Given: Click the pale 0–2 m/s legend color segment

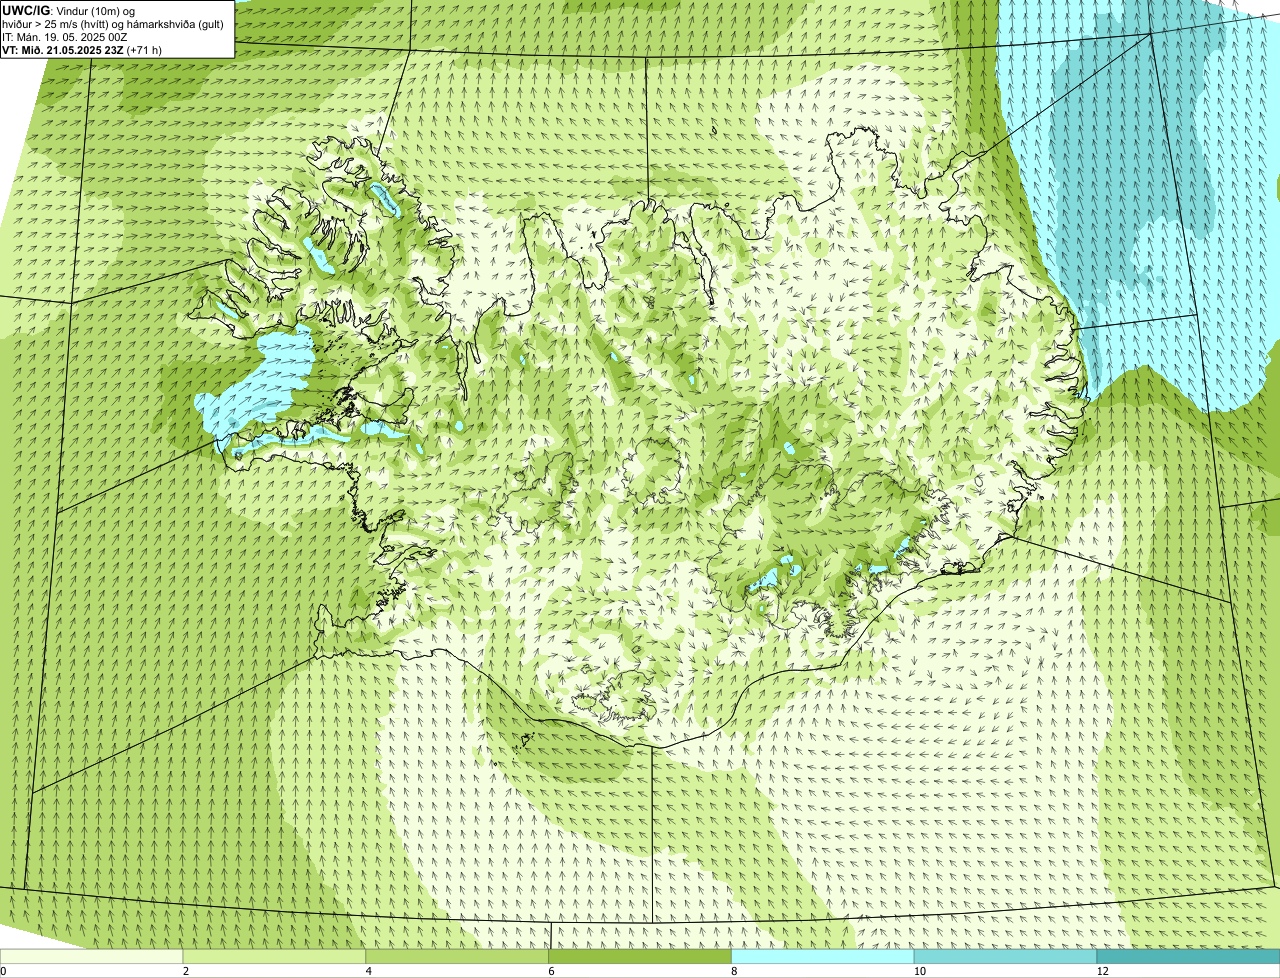Looking at the screenshot, I should (x=92, y=956).
